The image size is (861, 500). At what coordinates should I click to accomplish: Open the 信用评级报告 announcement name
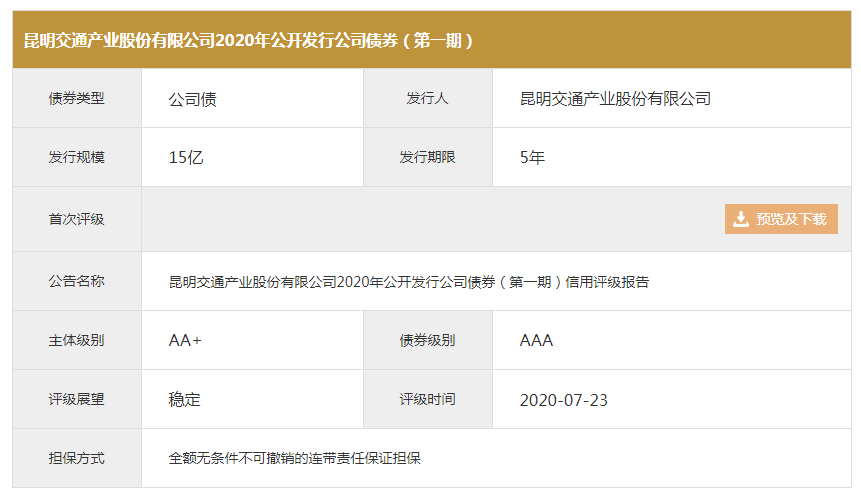coord(409,282)
